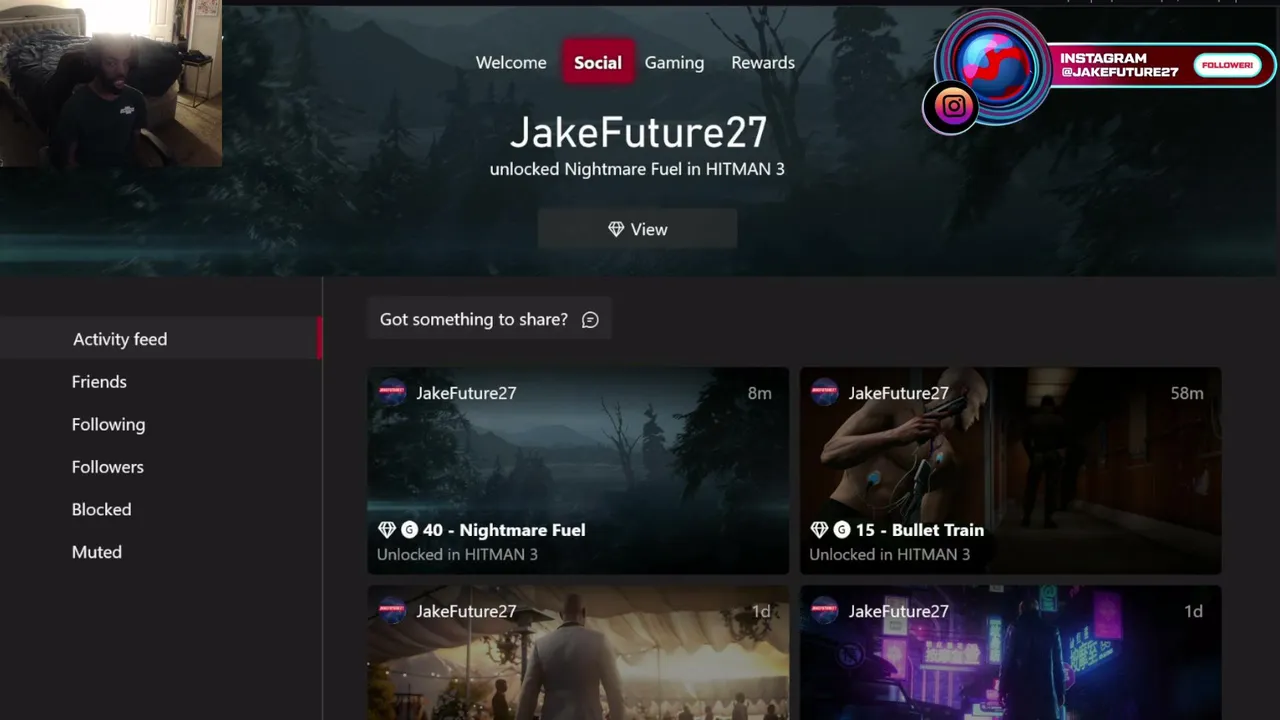The height and width of the screenshot is (720, 1280).
Task: Click the avatar on Bullet Train post
Action: point(824,393)
